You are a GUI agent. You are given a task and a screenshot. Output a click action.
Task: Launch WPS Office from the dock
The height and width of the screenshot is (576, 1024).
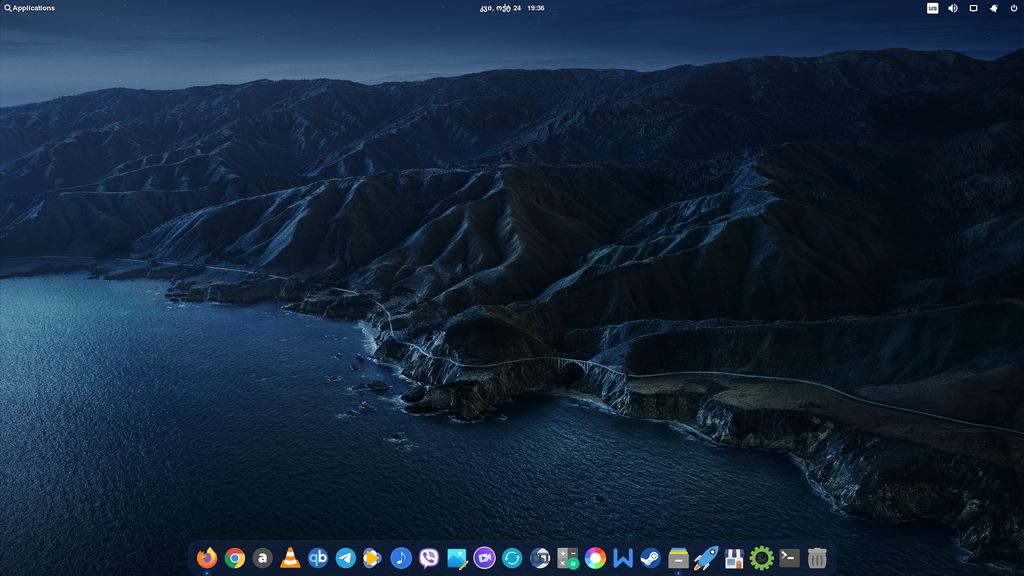pos(623,558)
